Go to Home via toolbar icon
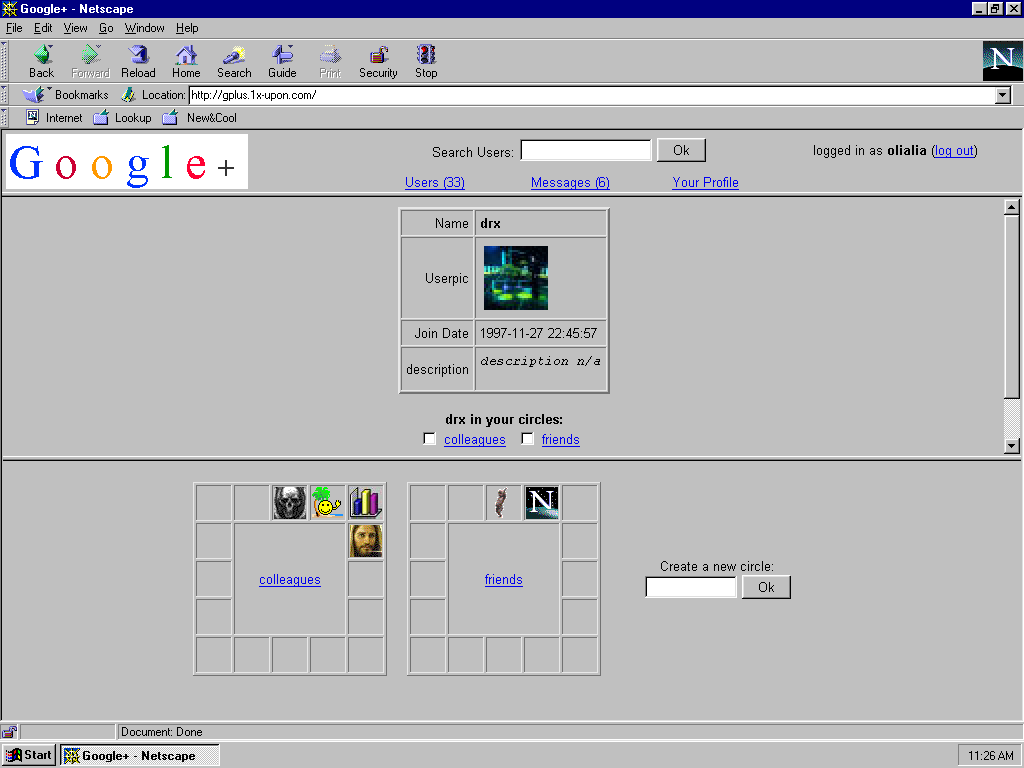Viewport: 1024px width, 768px height. 186,61
